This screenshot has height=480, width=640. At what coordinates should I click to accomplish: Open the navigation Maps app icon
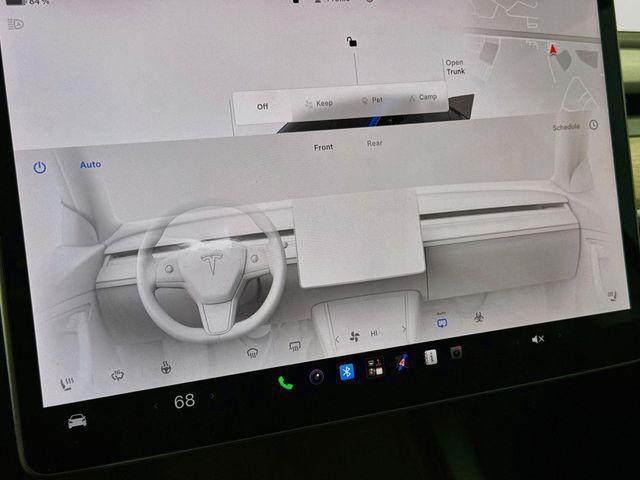[x=402, y=362]
